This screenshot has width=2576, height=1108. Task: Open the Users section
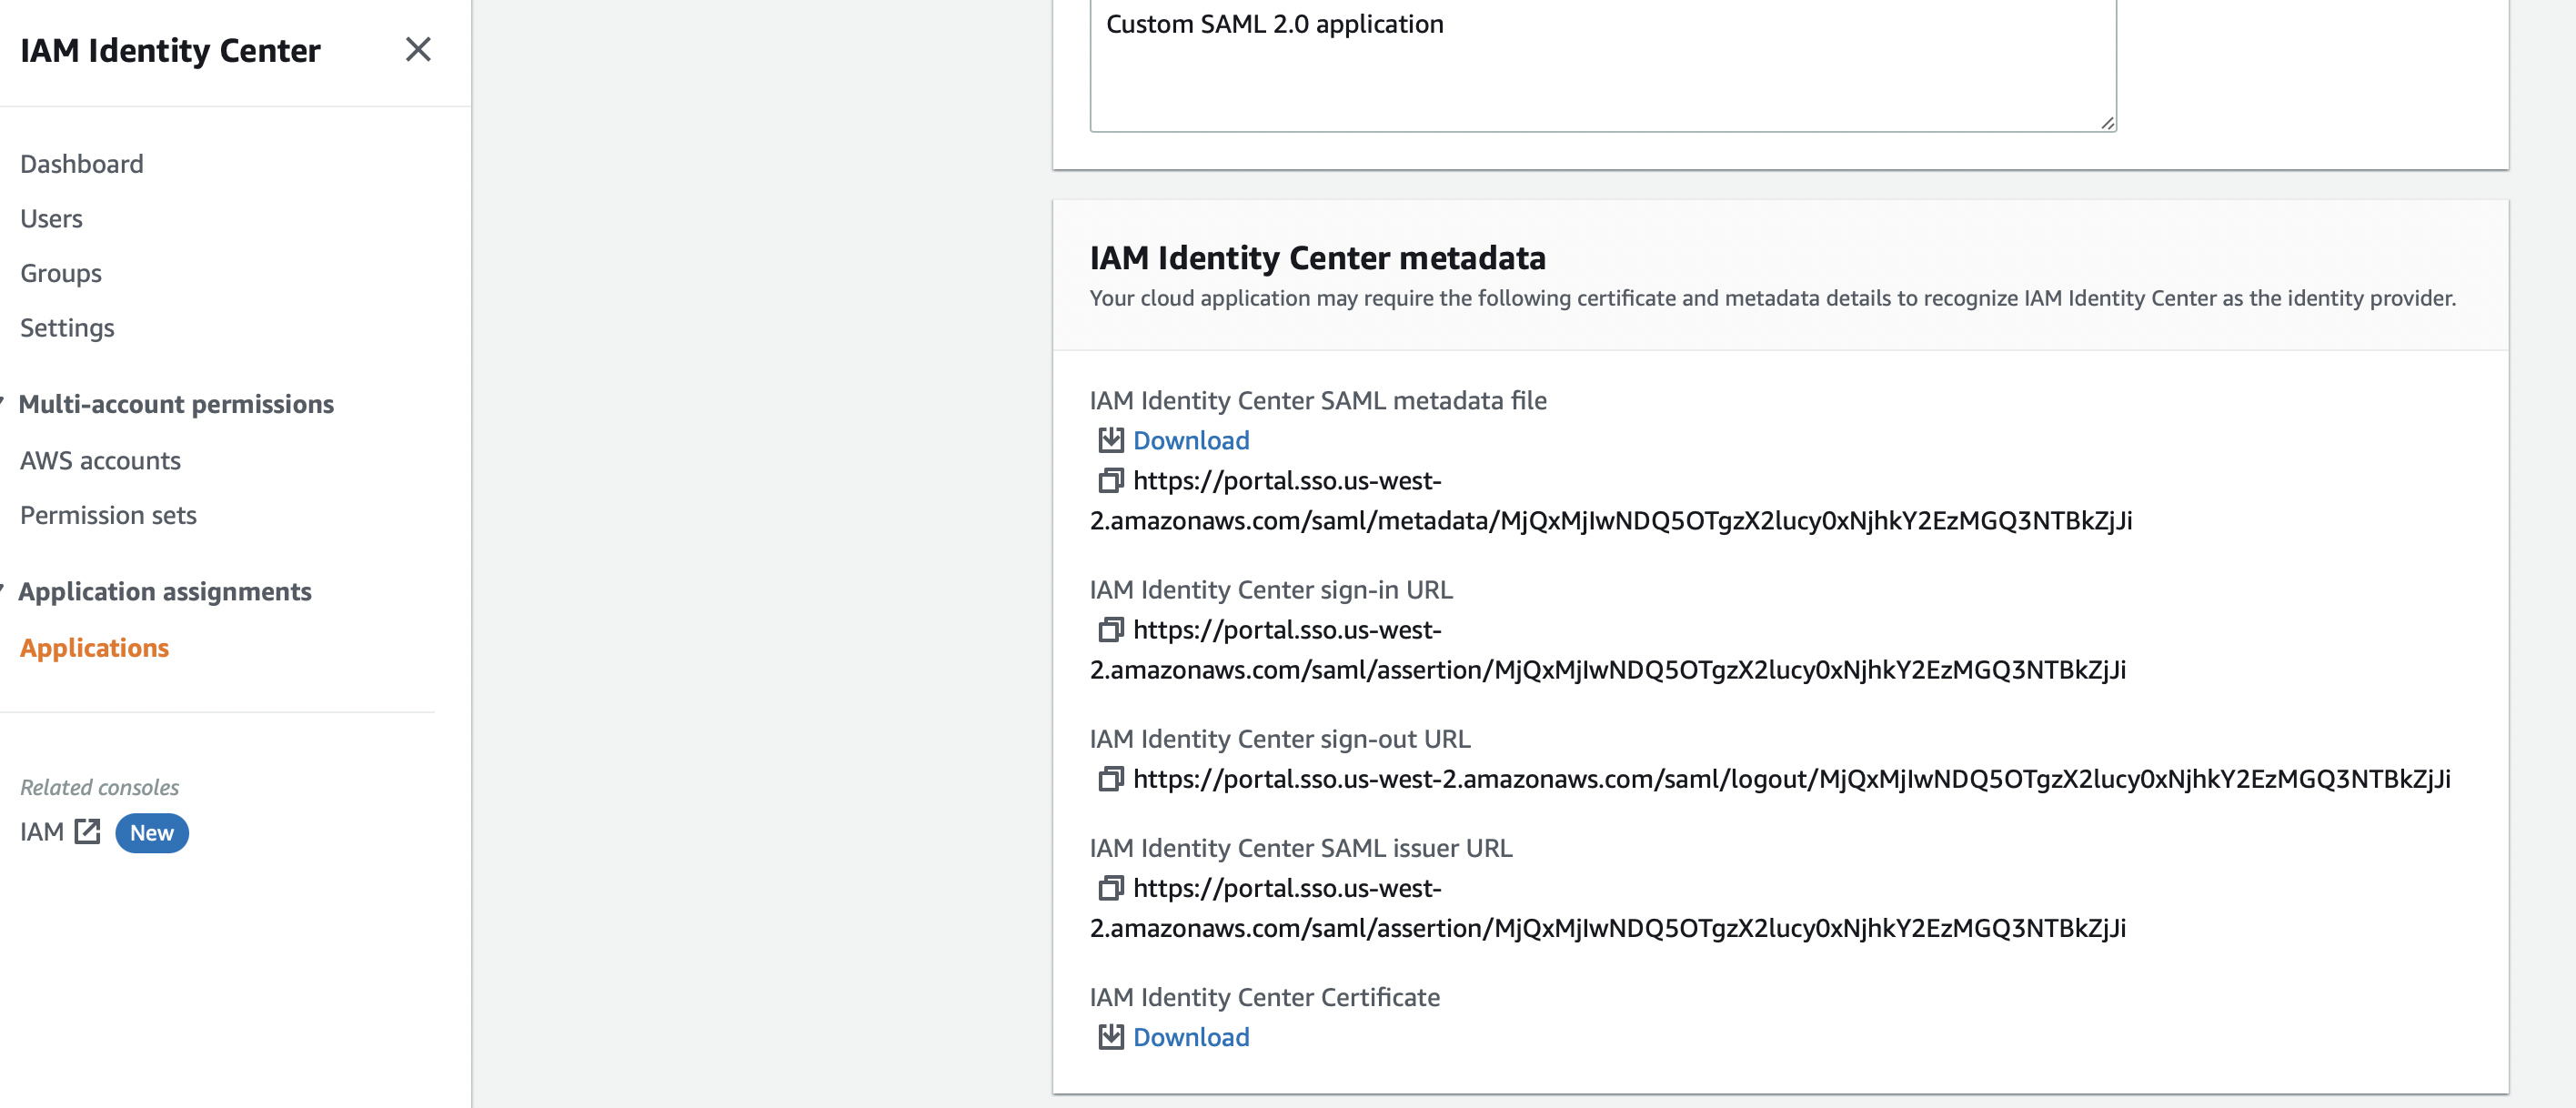pyautogui.click(x=51, y=218)
